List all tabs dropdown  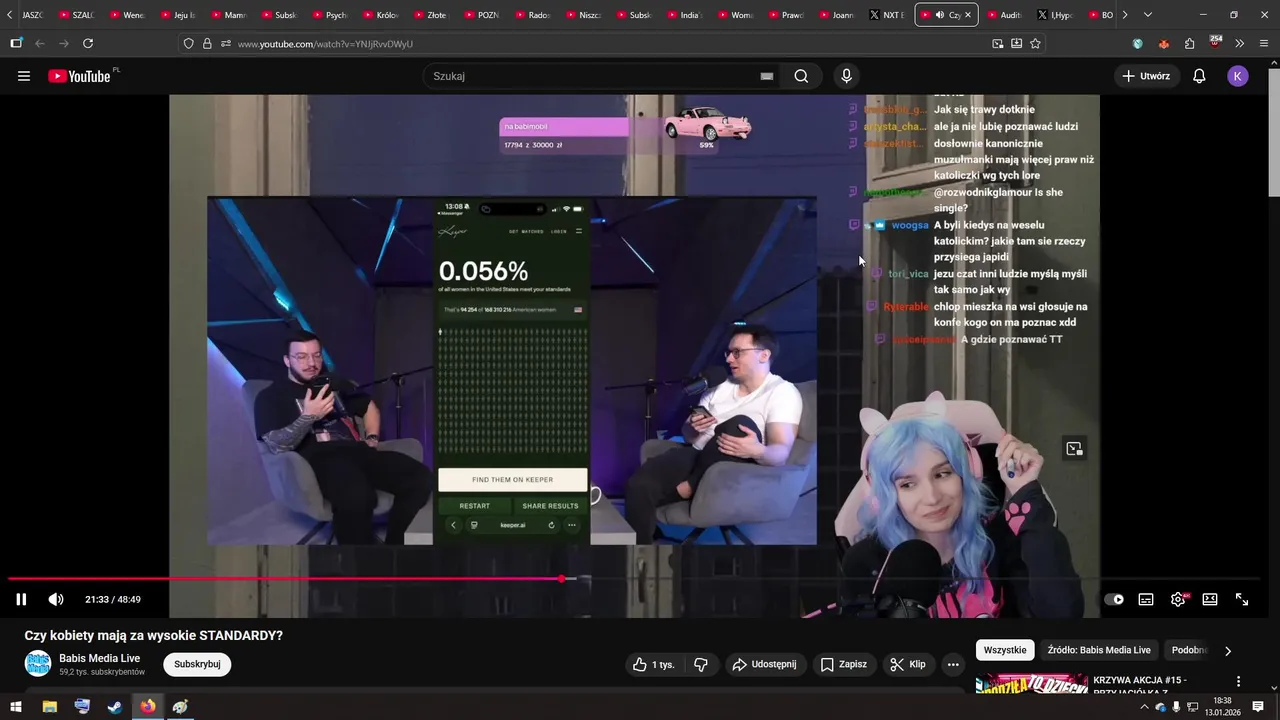pyautogui.click(x=1147, y=15)
